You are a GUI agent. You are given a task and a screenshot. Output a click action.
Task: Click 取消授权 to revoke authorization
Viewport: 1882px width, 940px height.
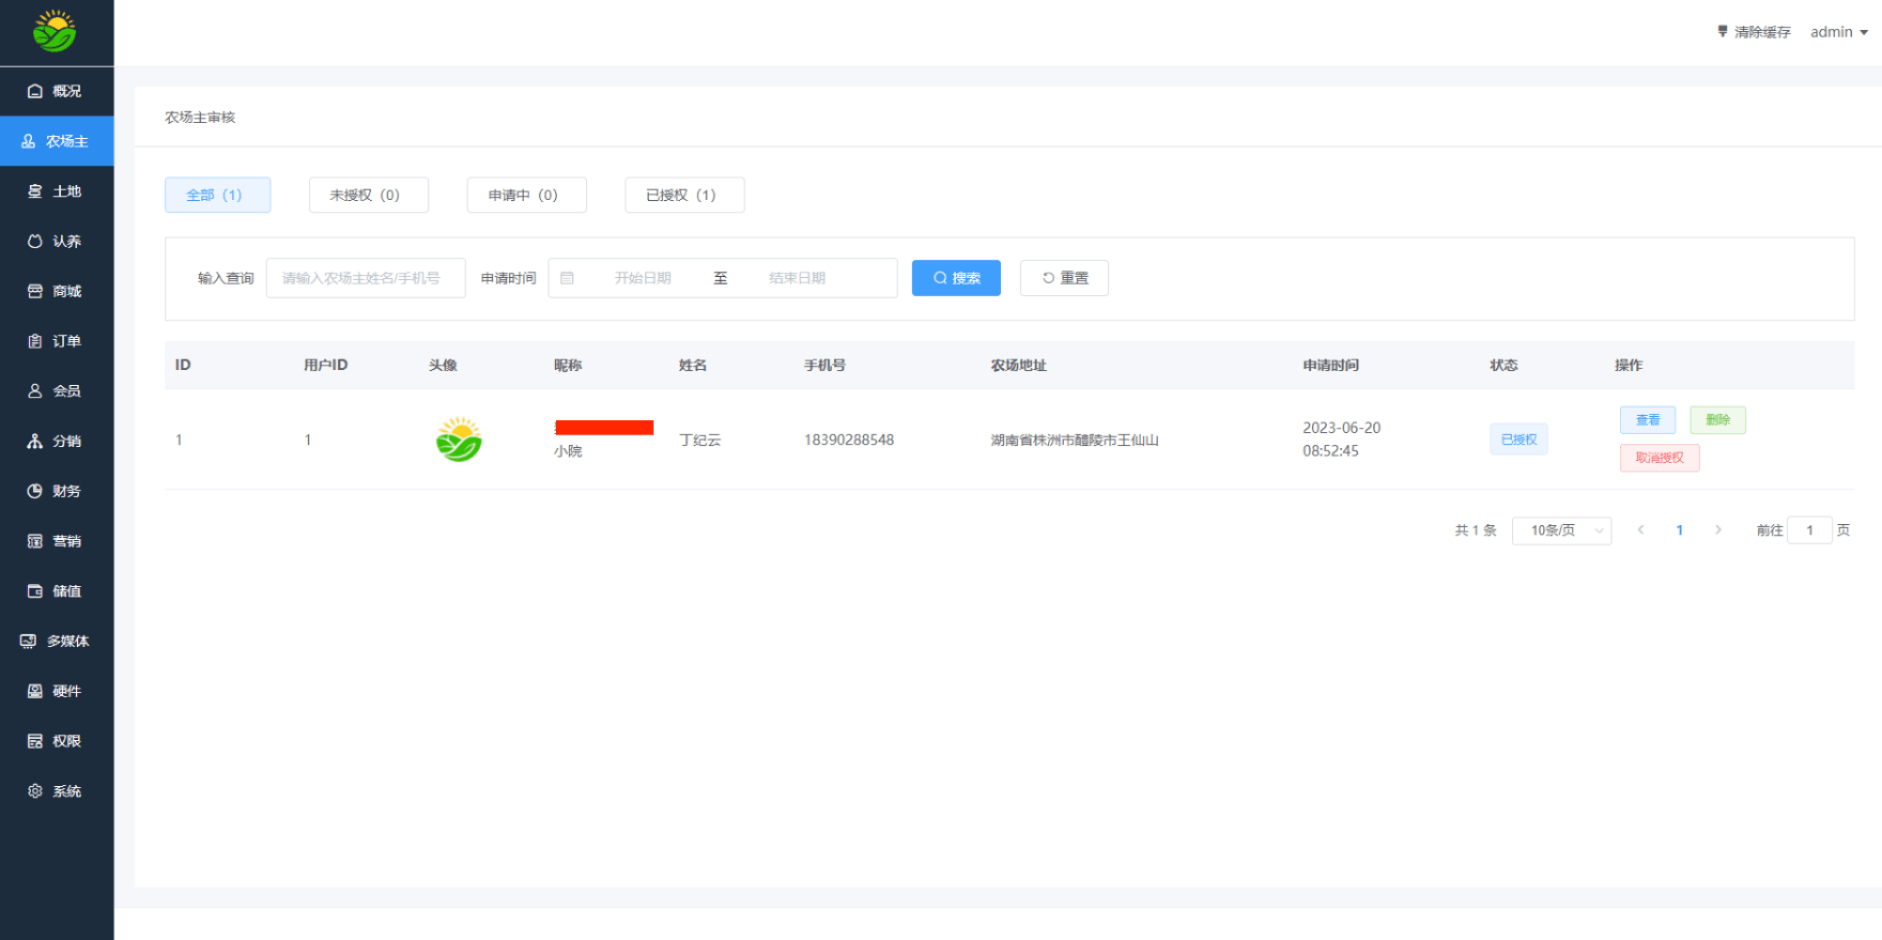coord(1659,458)
